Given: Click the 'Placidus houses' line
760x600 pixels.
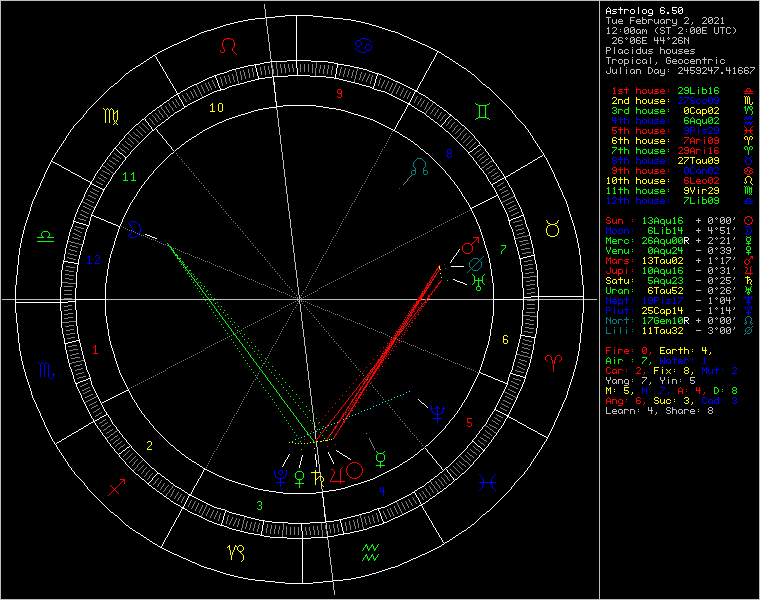Looking at the screenshot, I should (650, 51).
